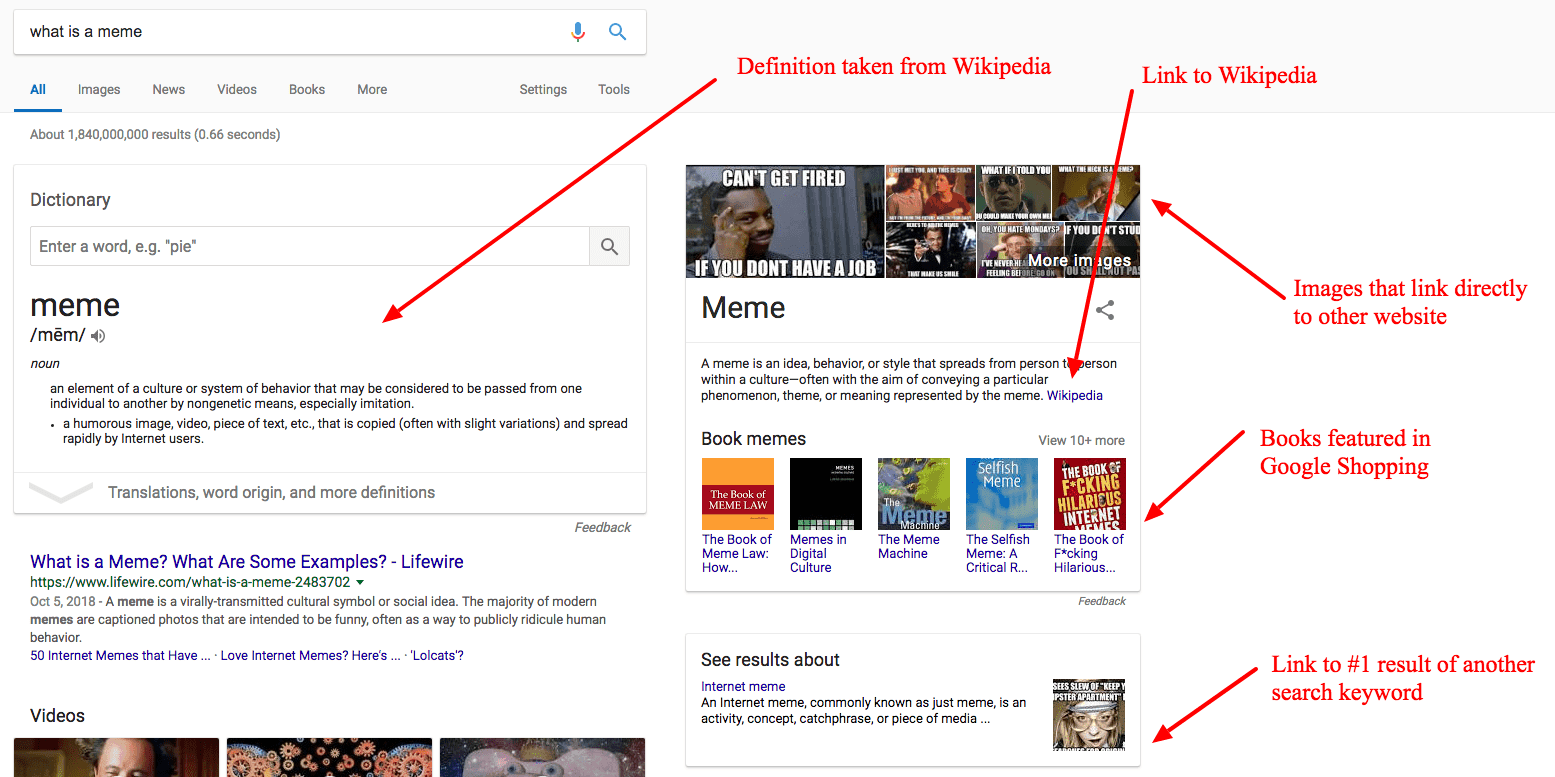Open the Internet meme thumbnail image

(1089, 714)
